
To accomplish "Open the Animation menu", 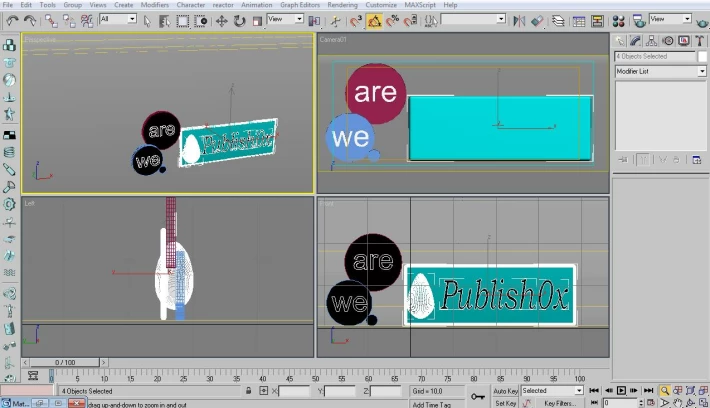I will [256, 5].
